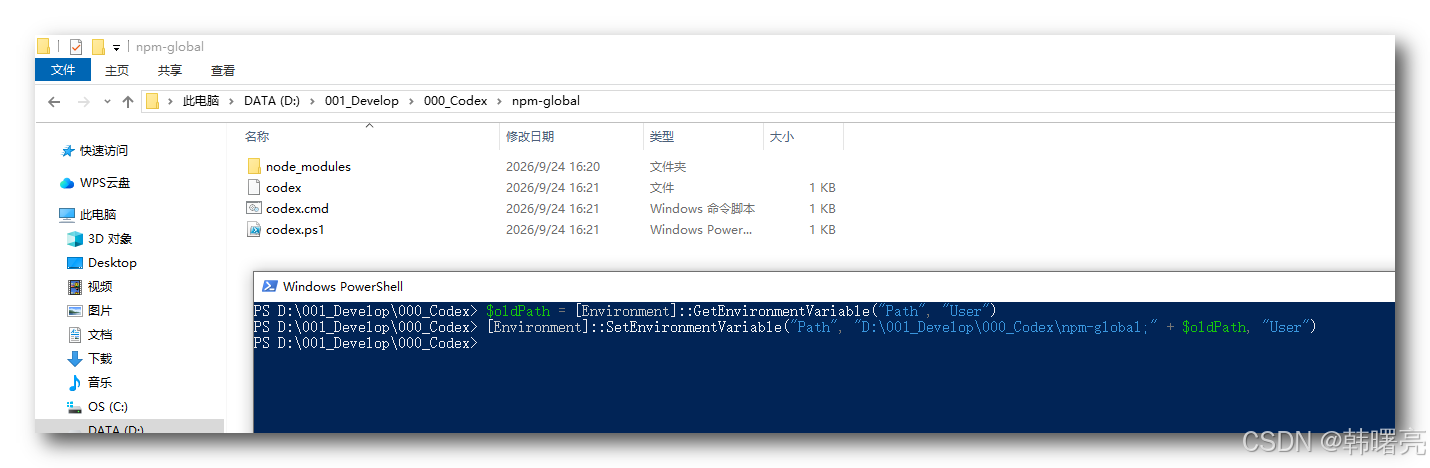Select the codex.ps1 PowerShell file icon
The height and width of the screenshot is (468, 1430).
click(x=254, y=229)
